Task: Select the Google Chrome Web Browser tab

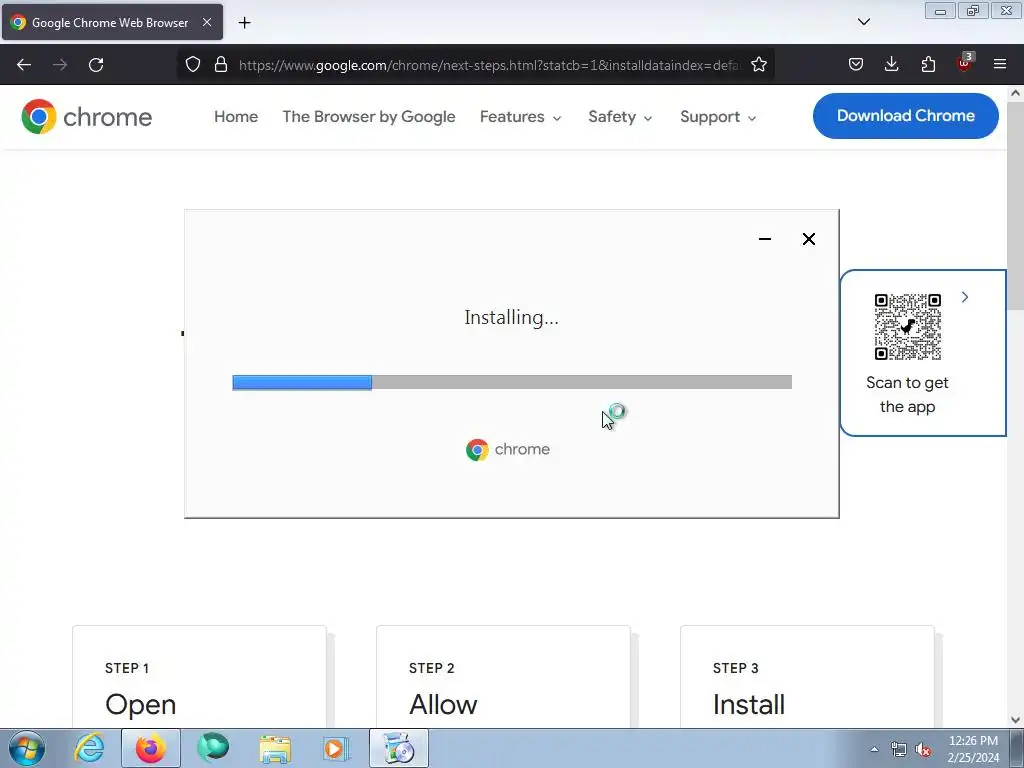Action: click(x=112, y=22)
